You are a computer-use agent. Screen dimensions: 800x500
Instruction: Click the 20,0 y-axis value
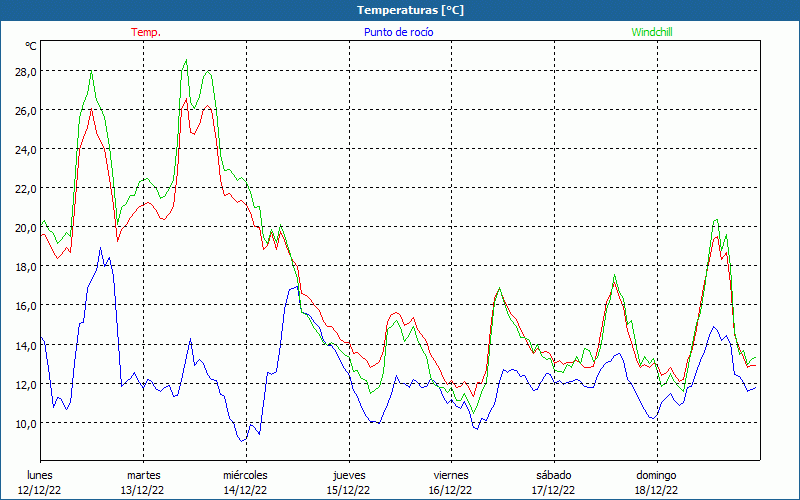coord(26,228)
